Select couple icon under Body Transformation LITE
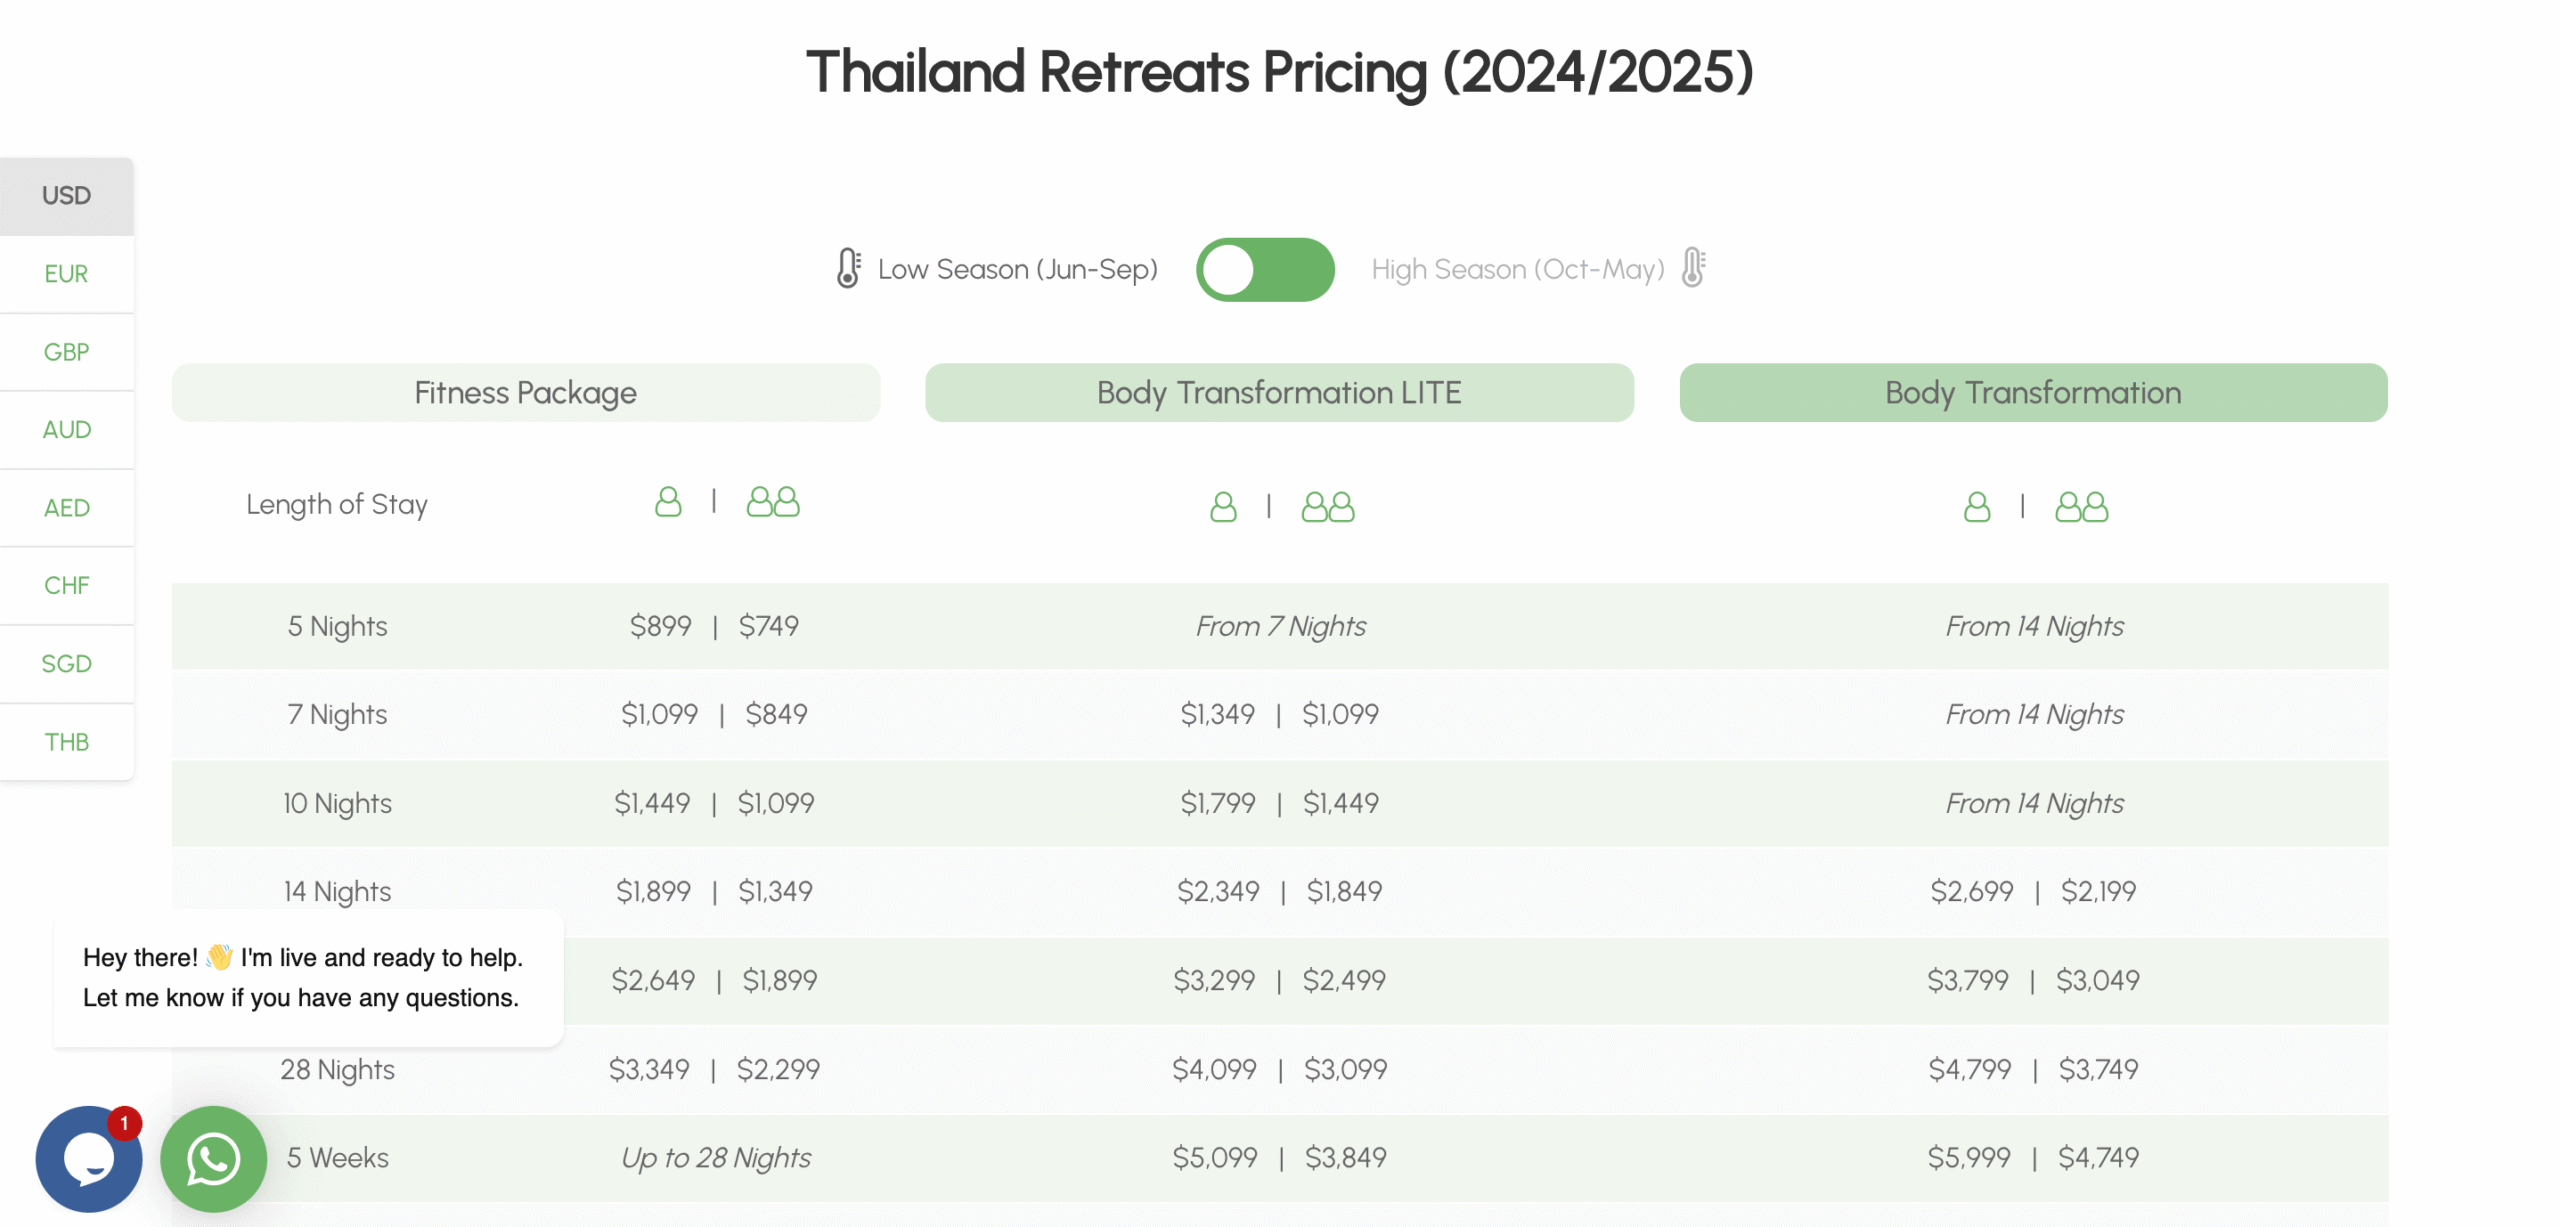This screenshot has width=2560, height=1227. tap(1328, 507)
